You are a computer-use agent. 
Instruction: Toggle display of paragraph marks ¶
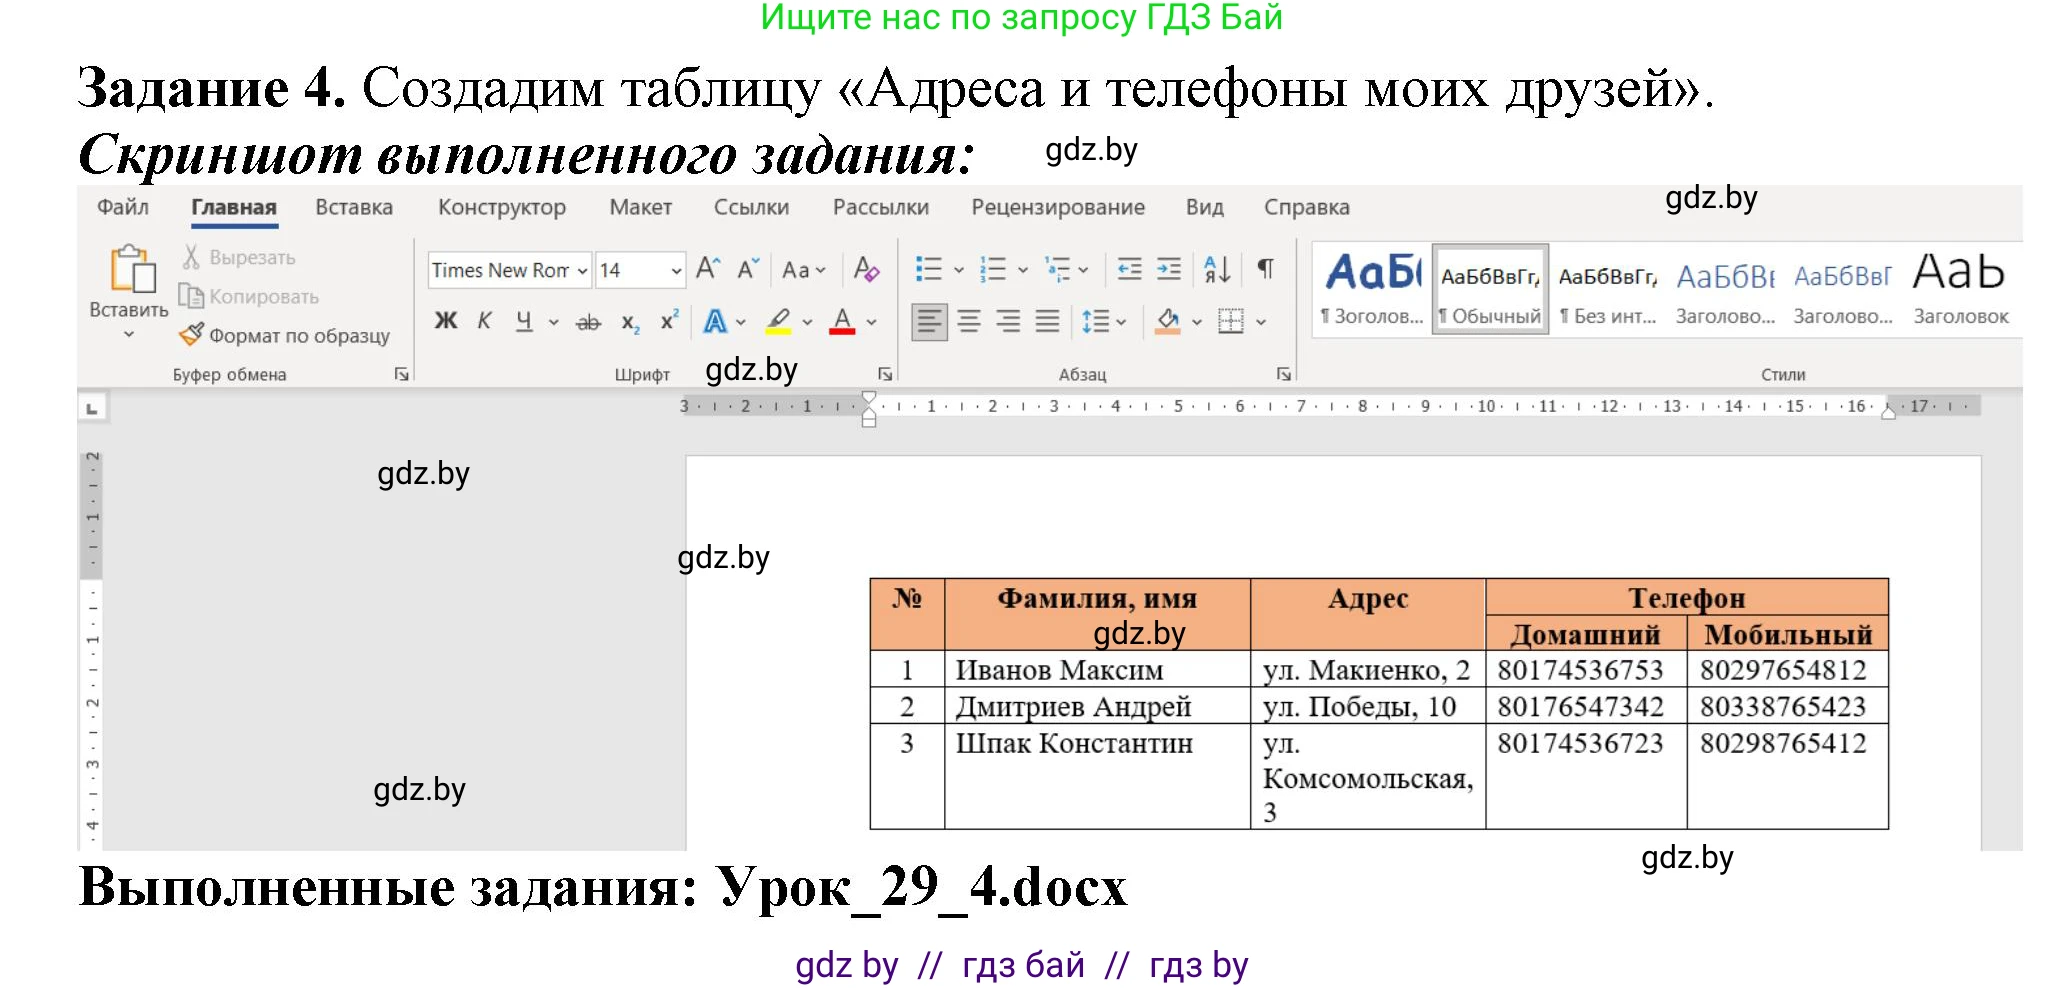(1265, 268)
